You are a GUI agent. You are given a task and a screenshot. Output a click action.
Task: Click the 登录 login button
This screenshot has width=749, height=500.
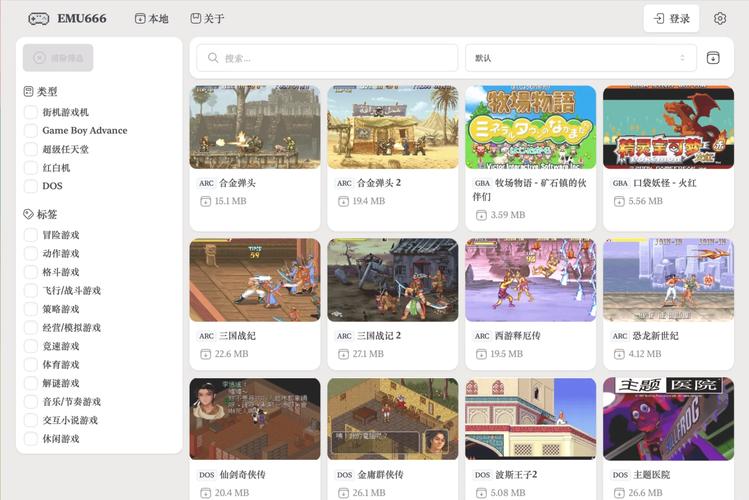tap(671, 19)
